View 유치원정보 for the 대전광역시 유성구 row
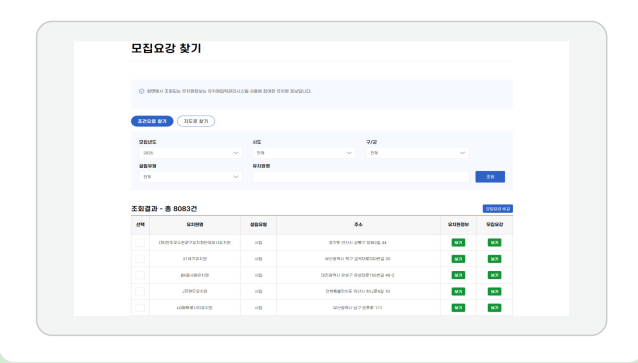This screenshot has width=638, height=363. pos(458,275)
